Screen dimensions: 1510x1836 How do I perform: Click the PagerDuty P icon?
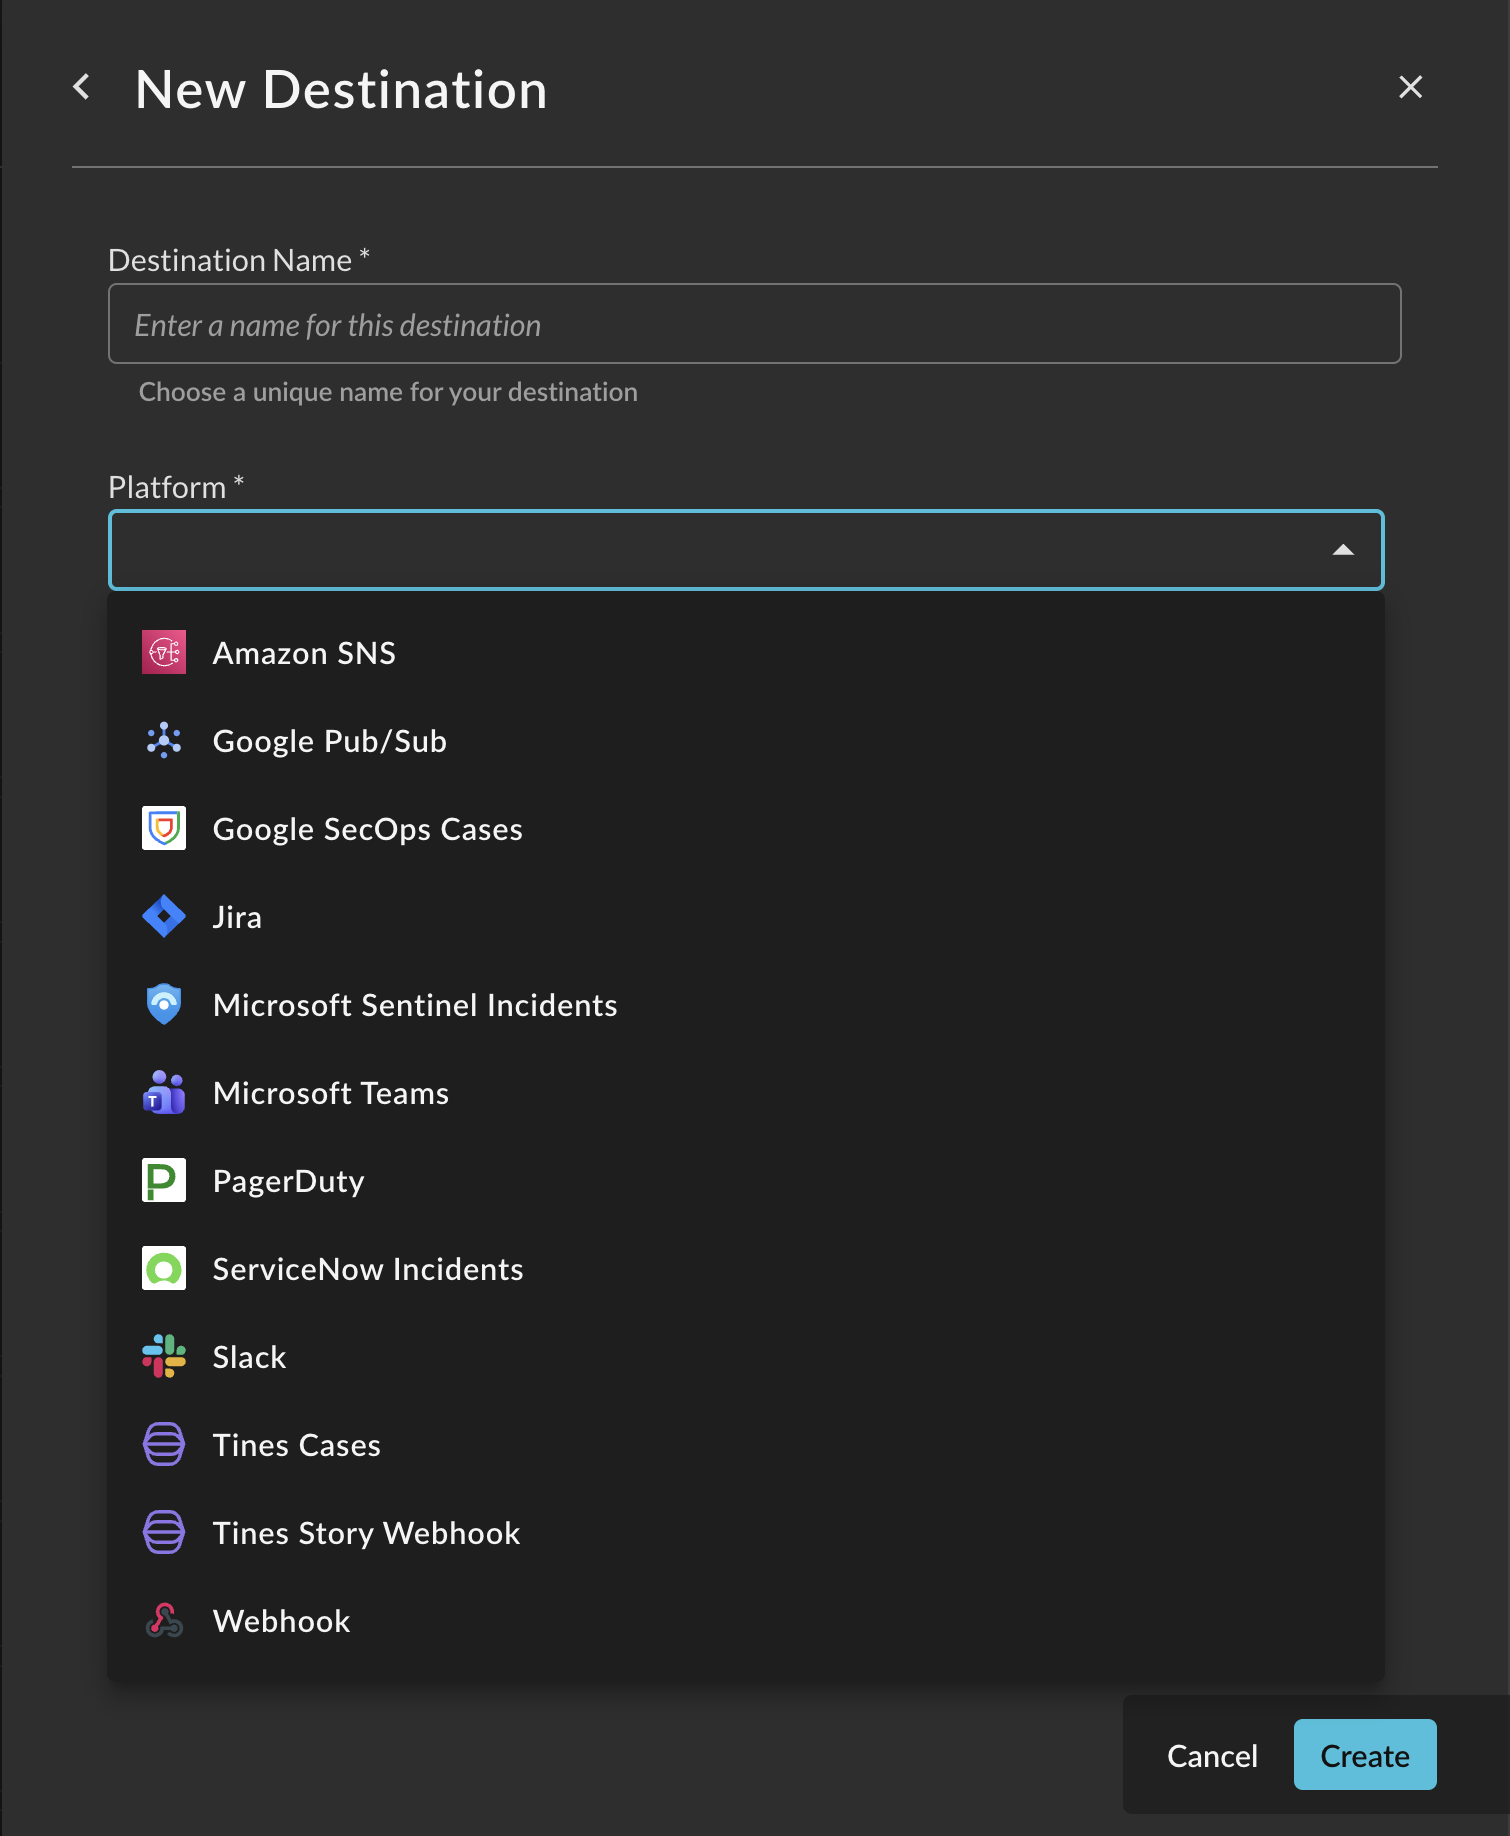[x=164, y=1181]
